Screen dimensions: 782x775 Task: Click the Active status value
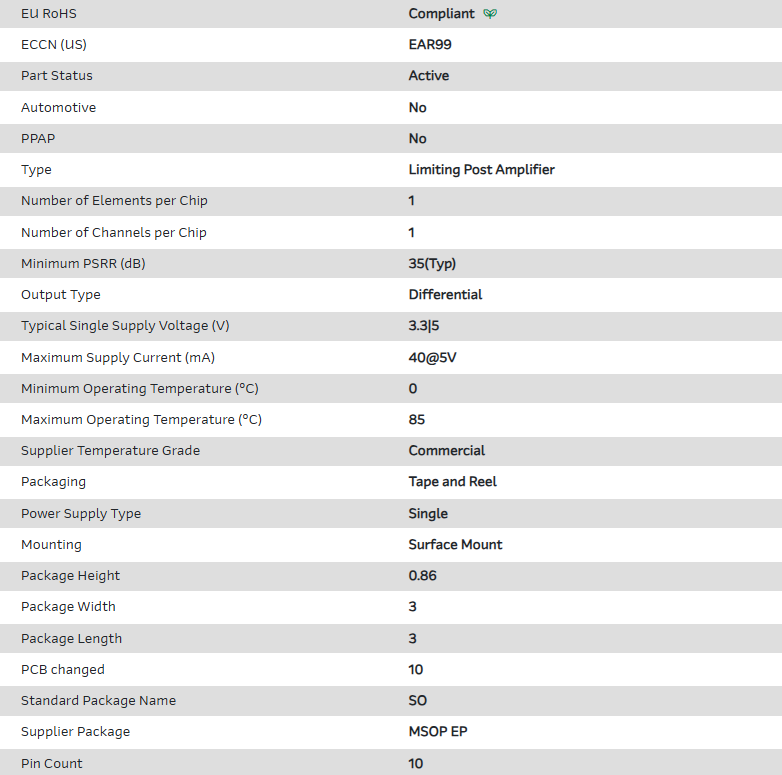[429, 76]
